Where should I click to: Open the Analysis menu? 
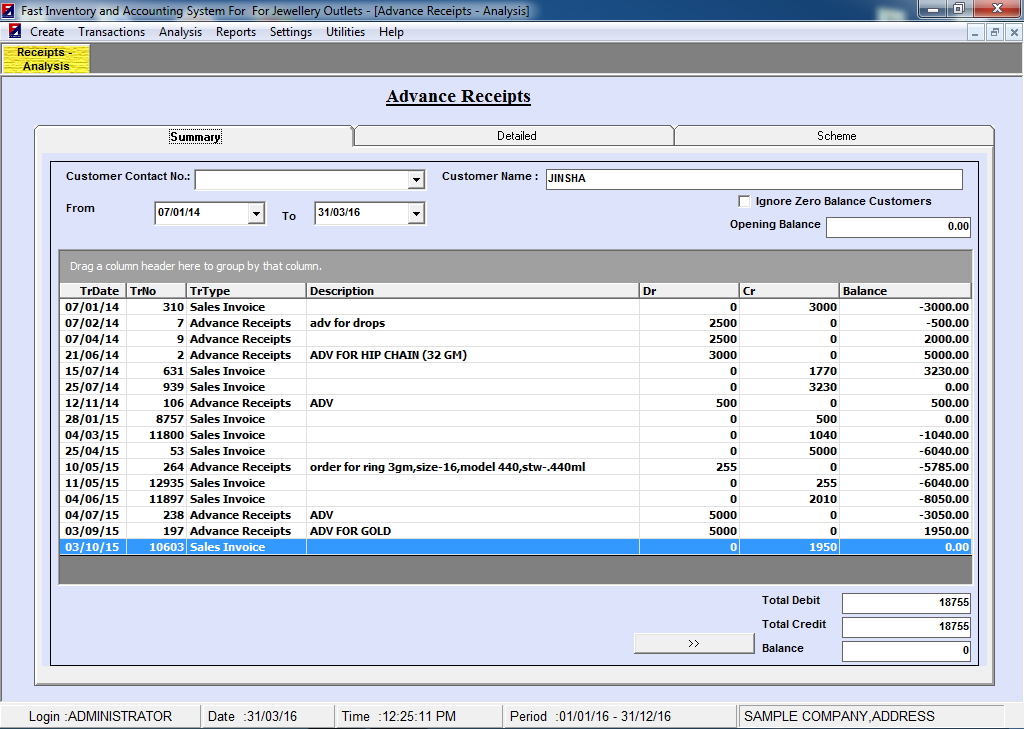(180, 32)
